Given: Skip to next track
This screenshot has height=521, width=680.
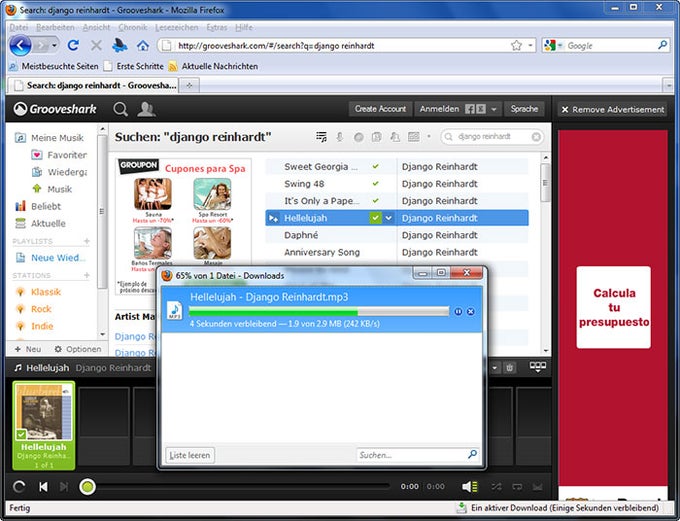Looking at the screenshot, I should [64, 487].
